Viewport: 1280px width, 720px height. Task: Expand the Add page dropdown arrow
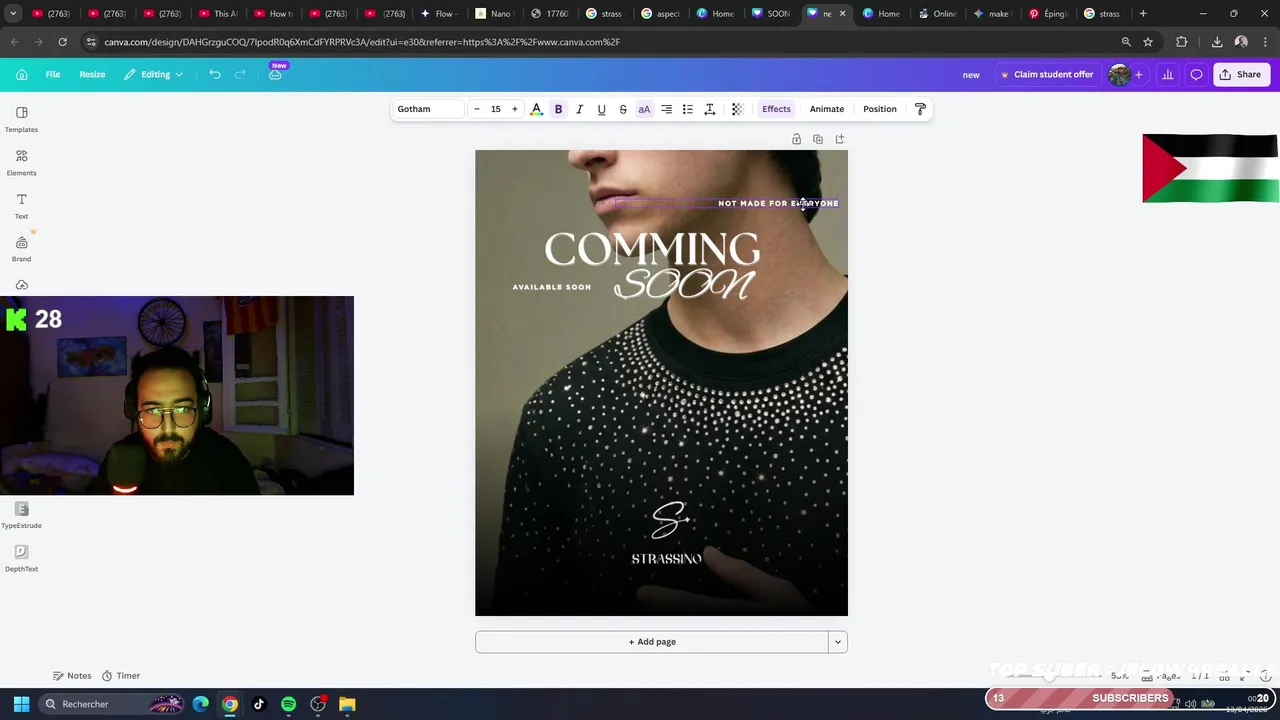(838, 642)
